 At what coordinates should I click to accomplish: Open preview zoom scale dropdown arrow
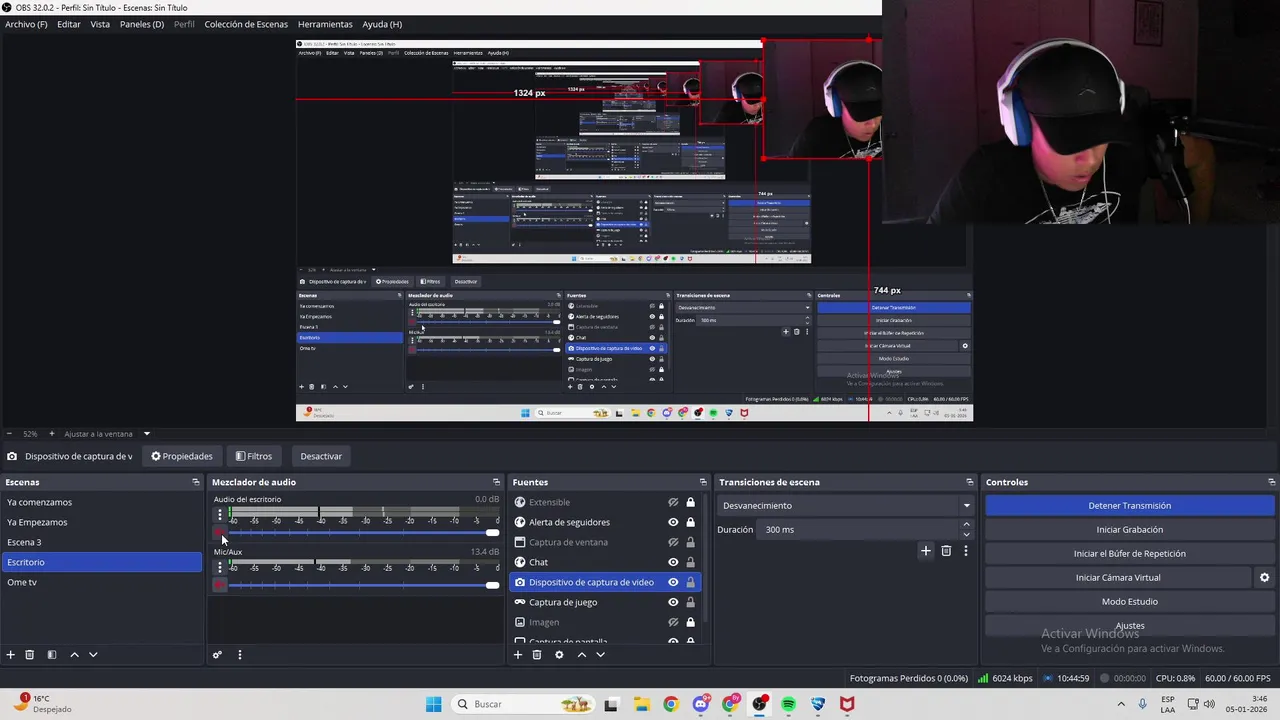146,434
